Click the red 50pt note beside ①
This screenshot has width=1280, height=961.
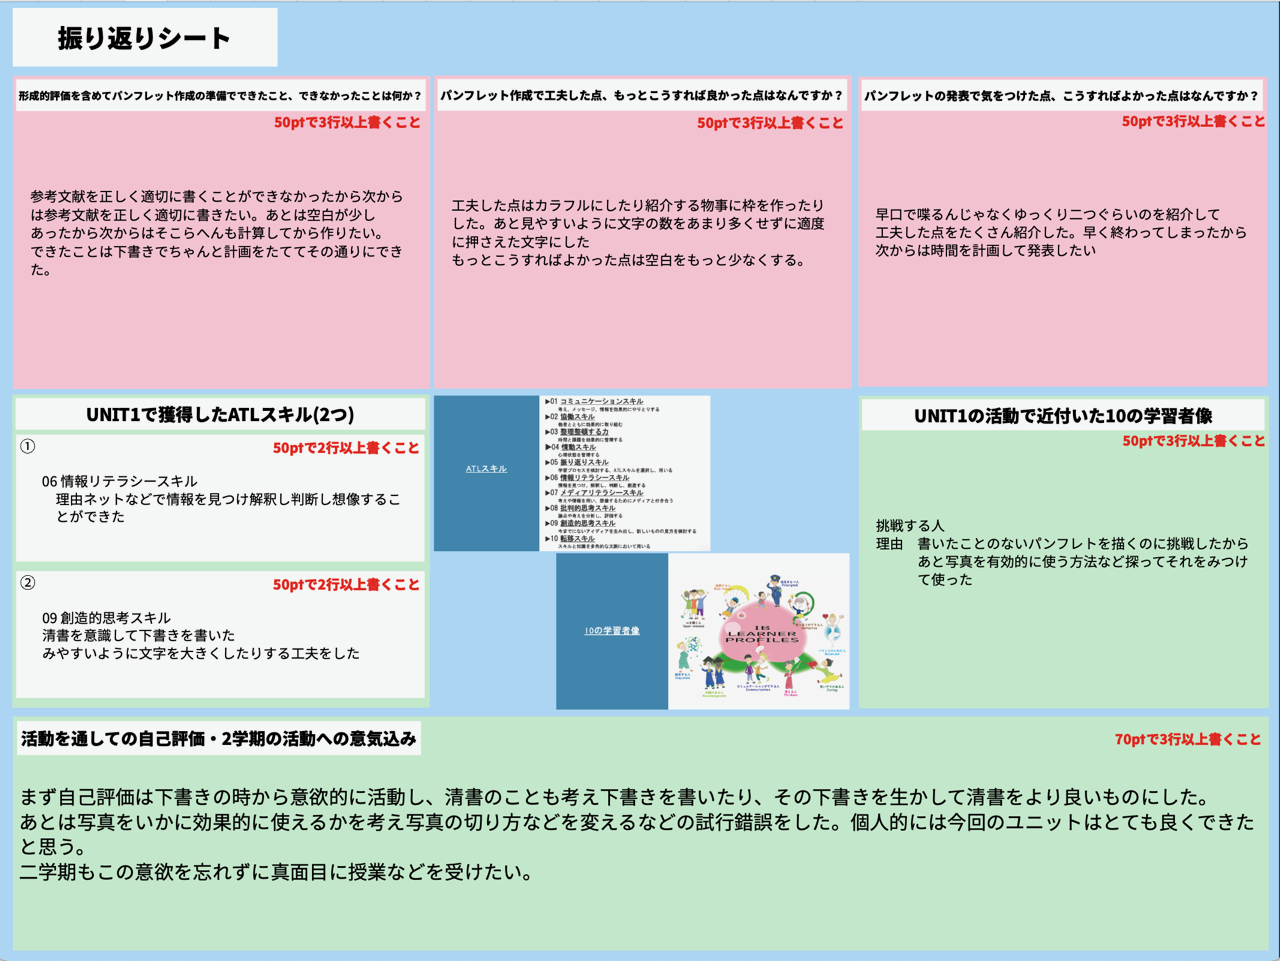point(346,448)
